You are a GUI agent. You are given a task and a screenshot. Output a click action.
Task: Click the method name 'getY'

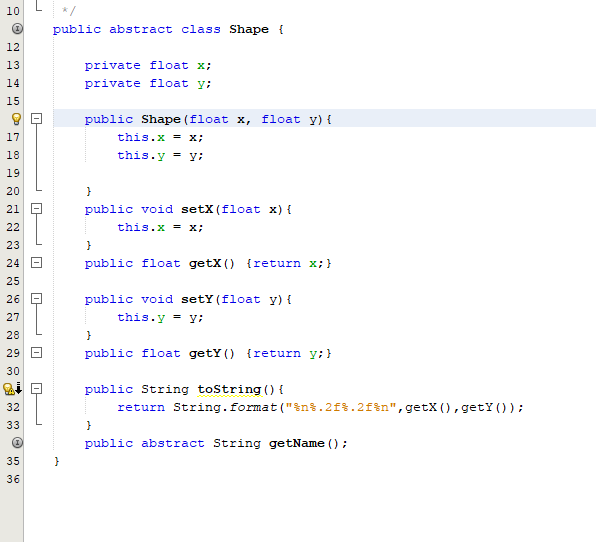(x=205, y=353)
